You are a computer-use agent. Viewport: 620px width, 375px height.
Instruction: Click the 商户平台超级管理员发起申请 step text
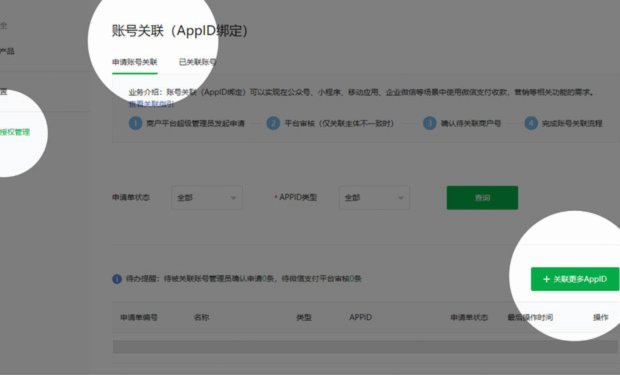pos(195,123)
